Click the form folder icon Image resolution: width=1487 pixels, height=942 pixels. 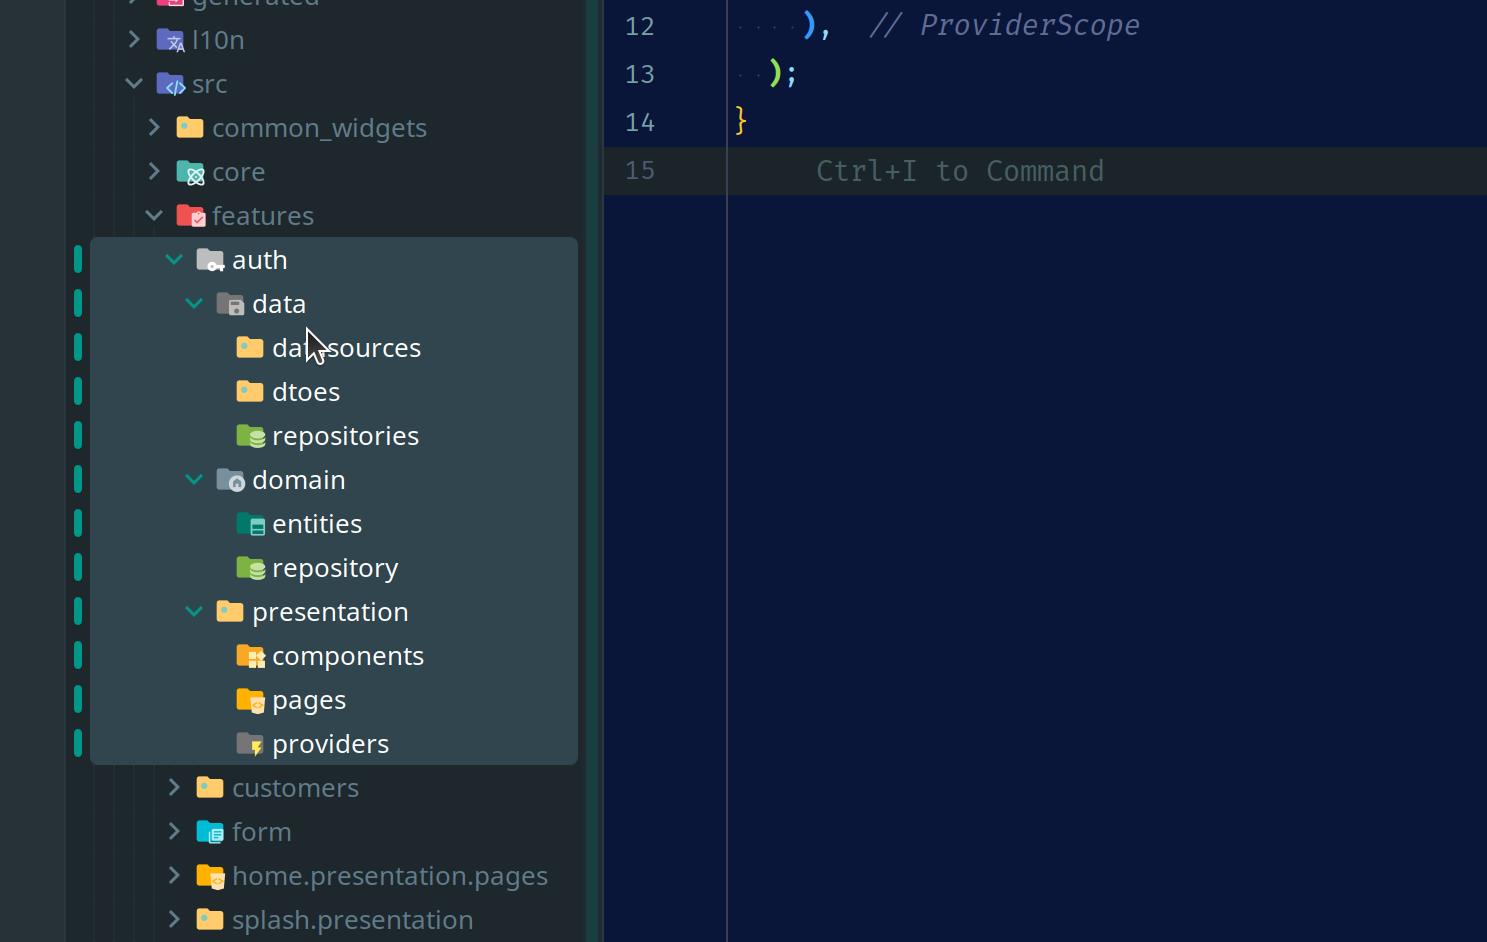(x=210, y=831)
